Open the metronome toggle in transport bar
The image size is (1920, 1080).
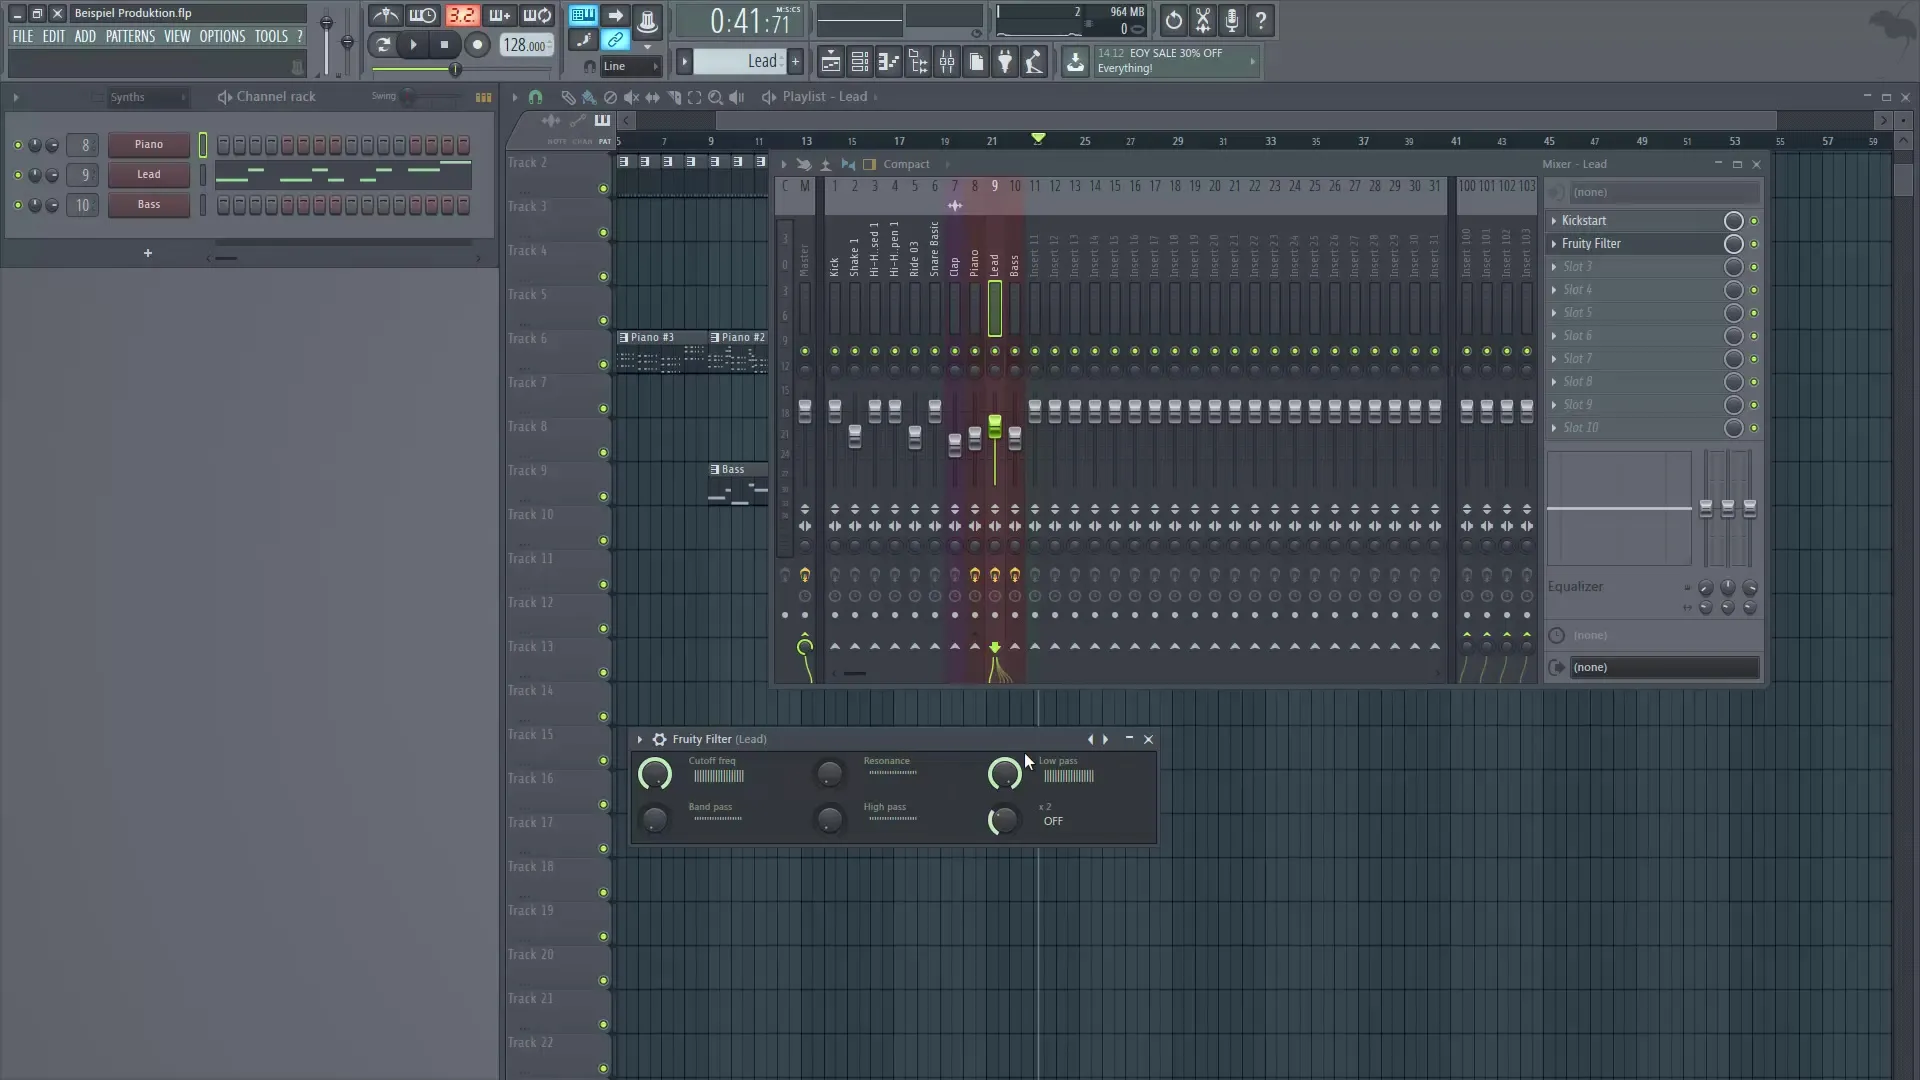(385, 16)
